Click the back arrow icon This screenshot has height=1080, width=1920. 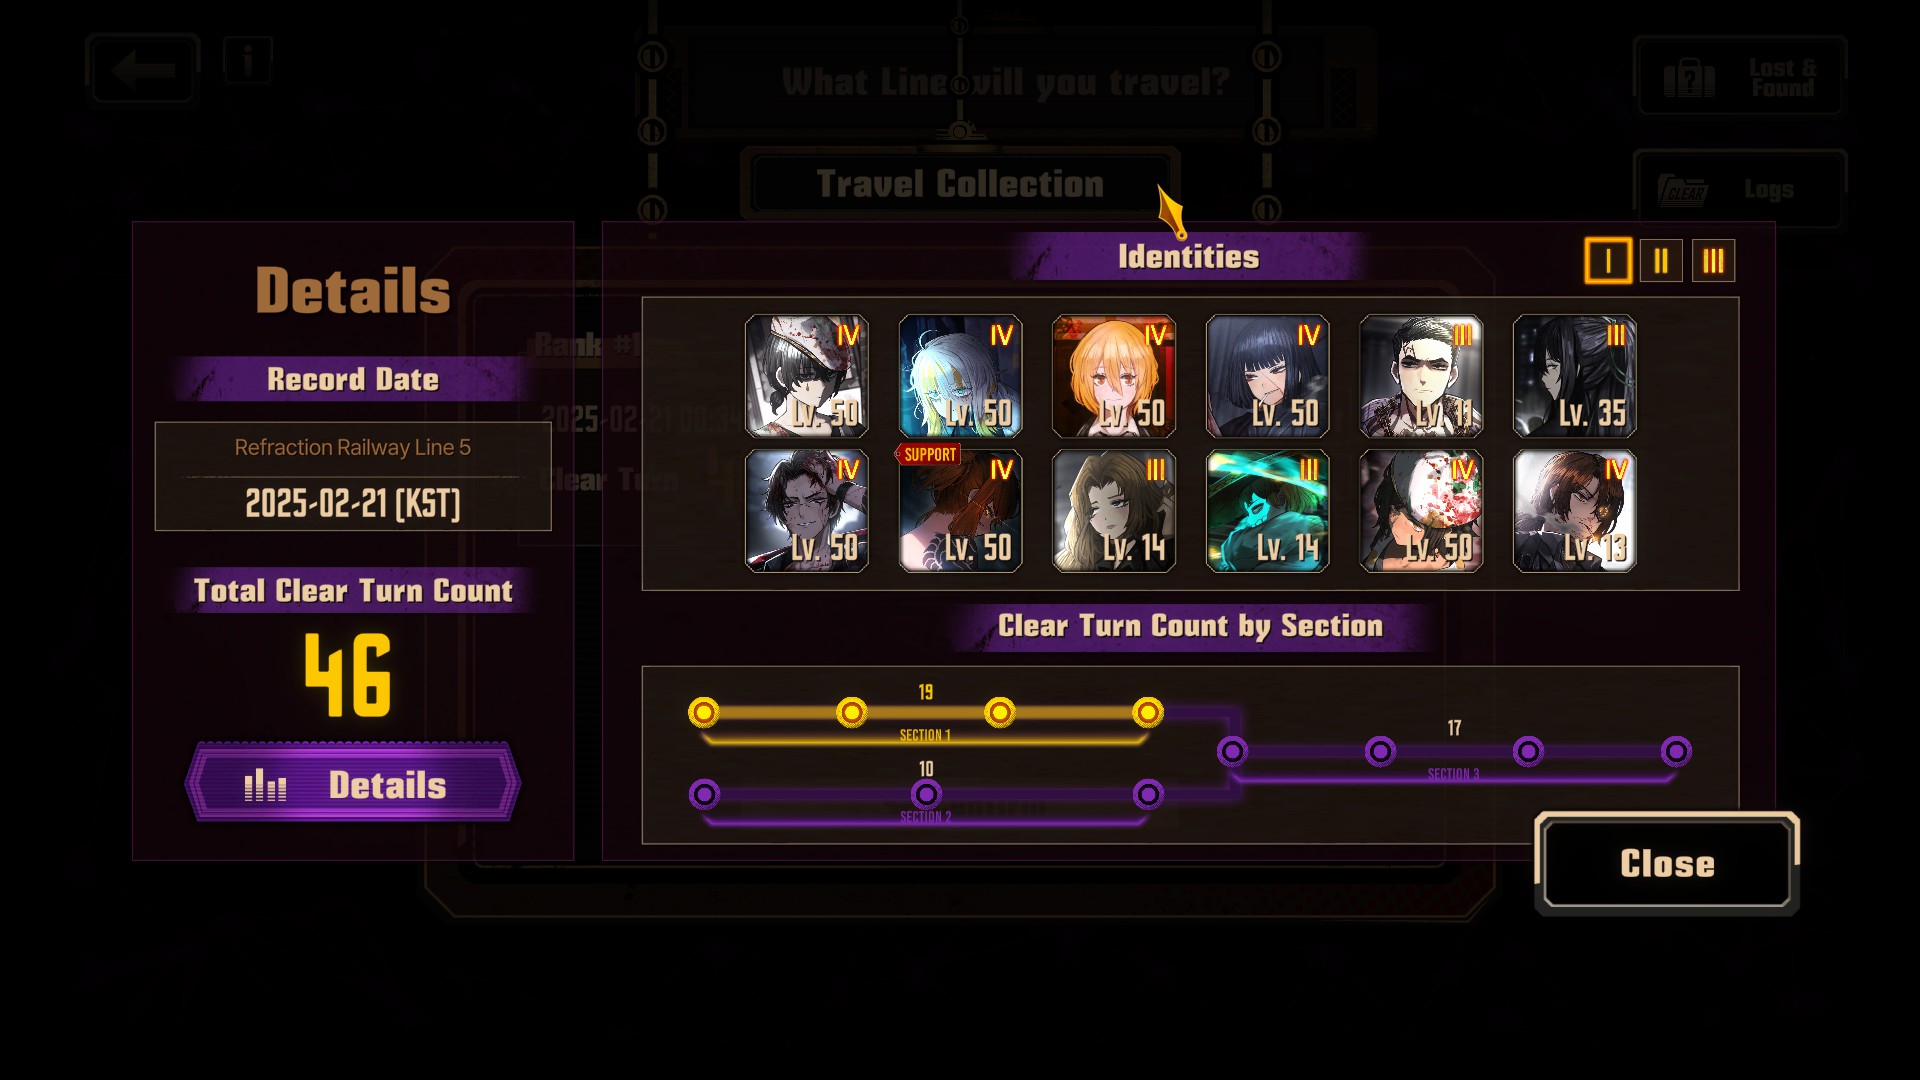pyautogui.click(x=143, y=69)
